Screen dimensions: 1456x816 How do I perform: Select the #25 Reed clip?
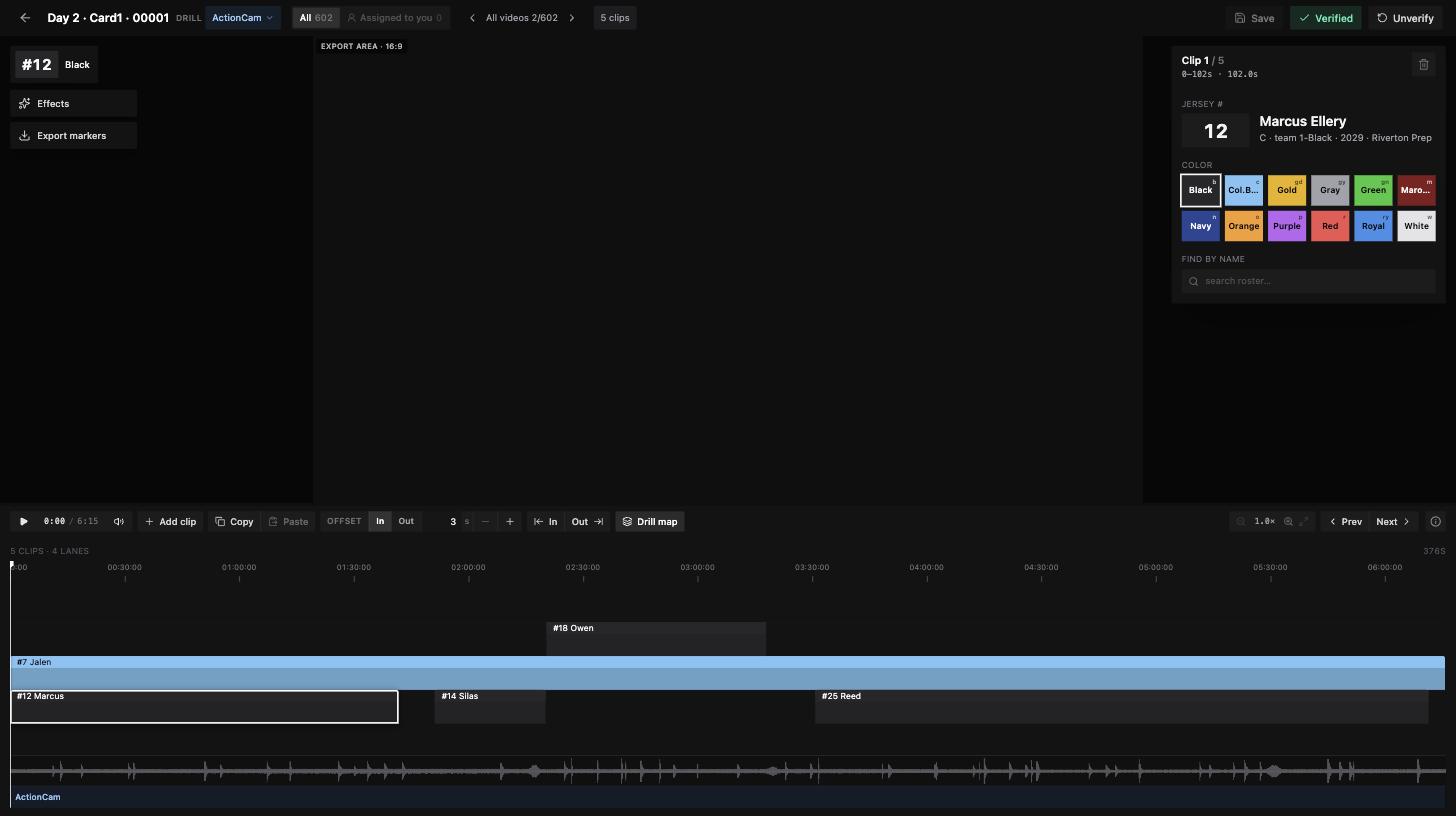tap(1122, 706)
